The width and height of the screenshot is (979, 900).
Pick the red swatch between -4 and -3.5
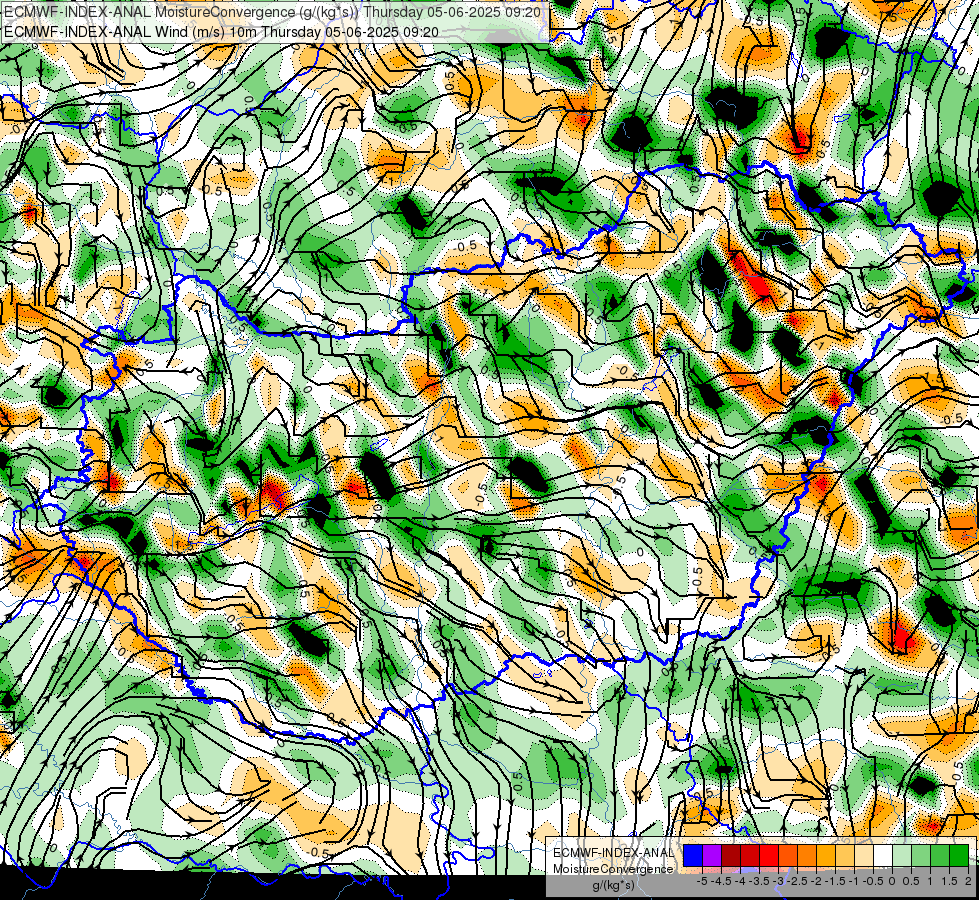click(x=750, y=856)
